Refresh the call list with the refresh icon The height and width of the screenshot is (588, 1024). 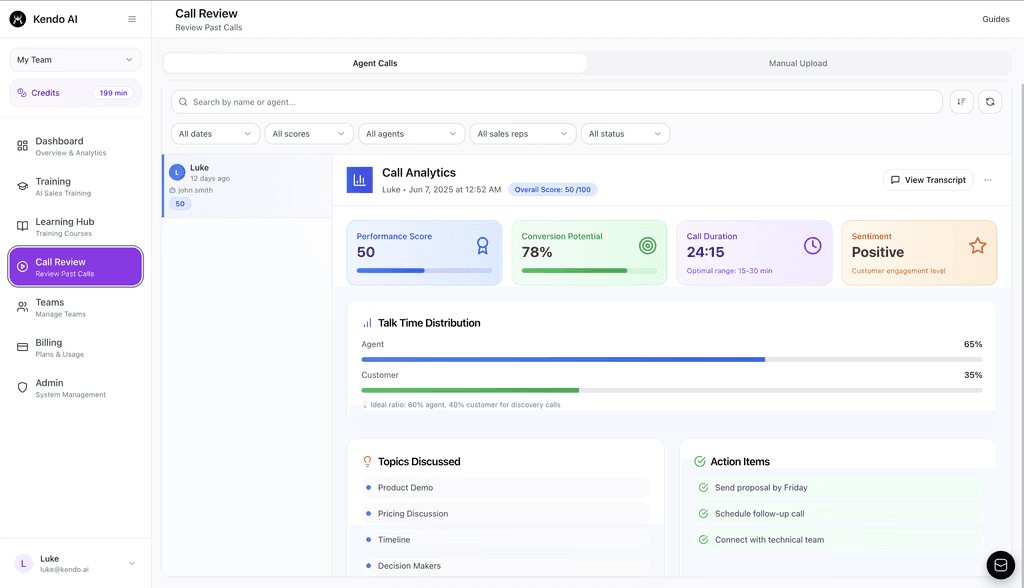point(990,101)
